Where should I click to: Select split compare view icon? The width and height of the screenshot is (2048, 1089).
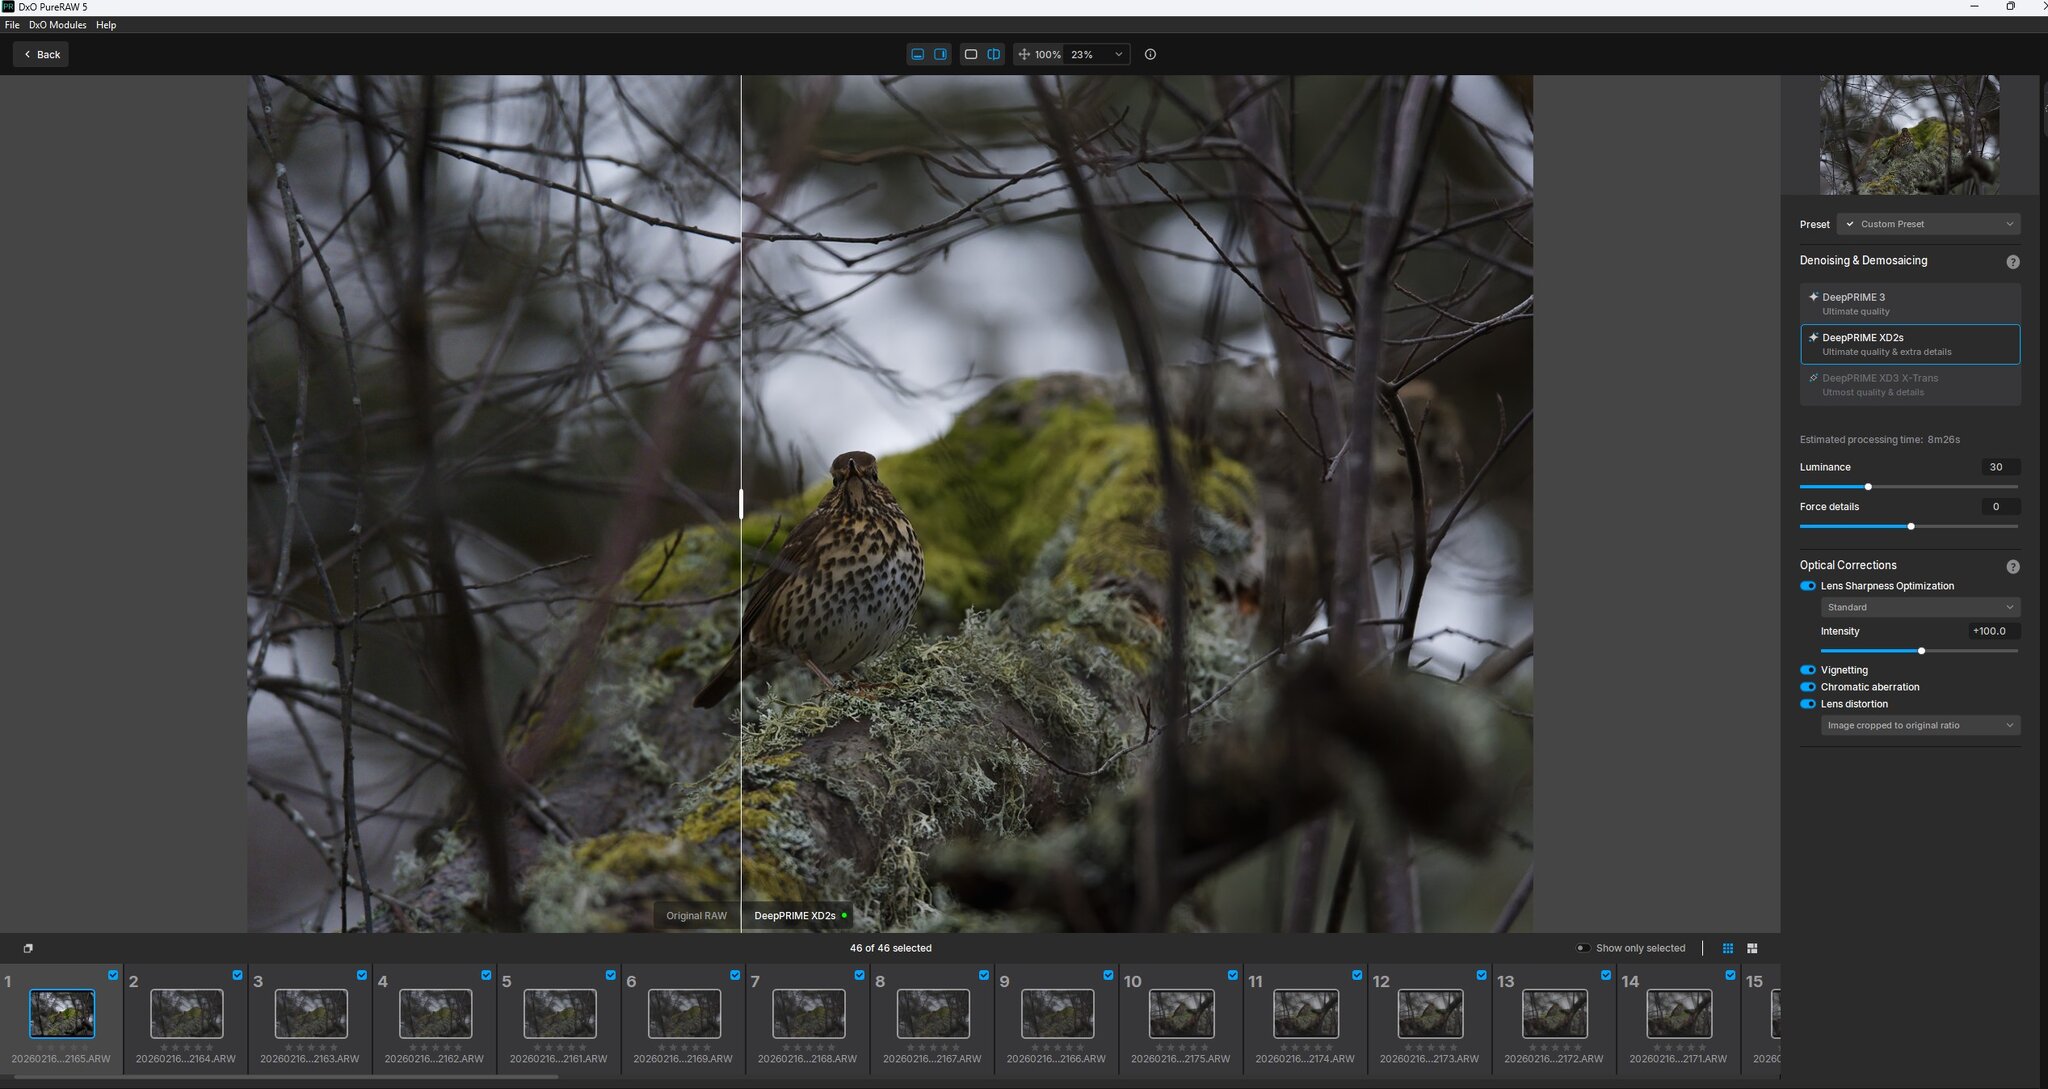pos(994,55)
